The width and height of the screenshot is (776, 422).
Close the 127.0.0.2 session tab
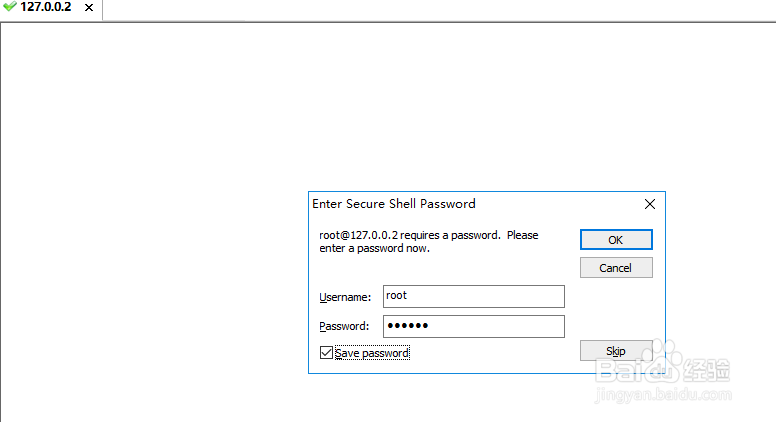pyautogui.click(x=89, y=8)
